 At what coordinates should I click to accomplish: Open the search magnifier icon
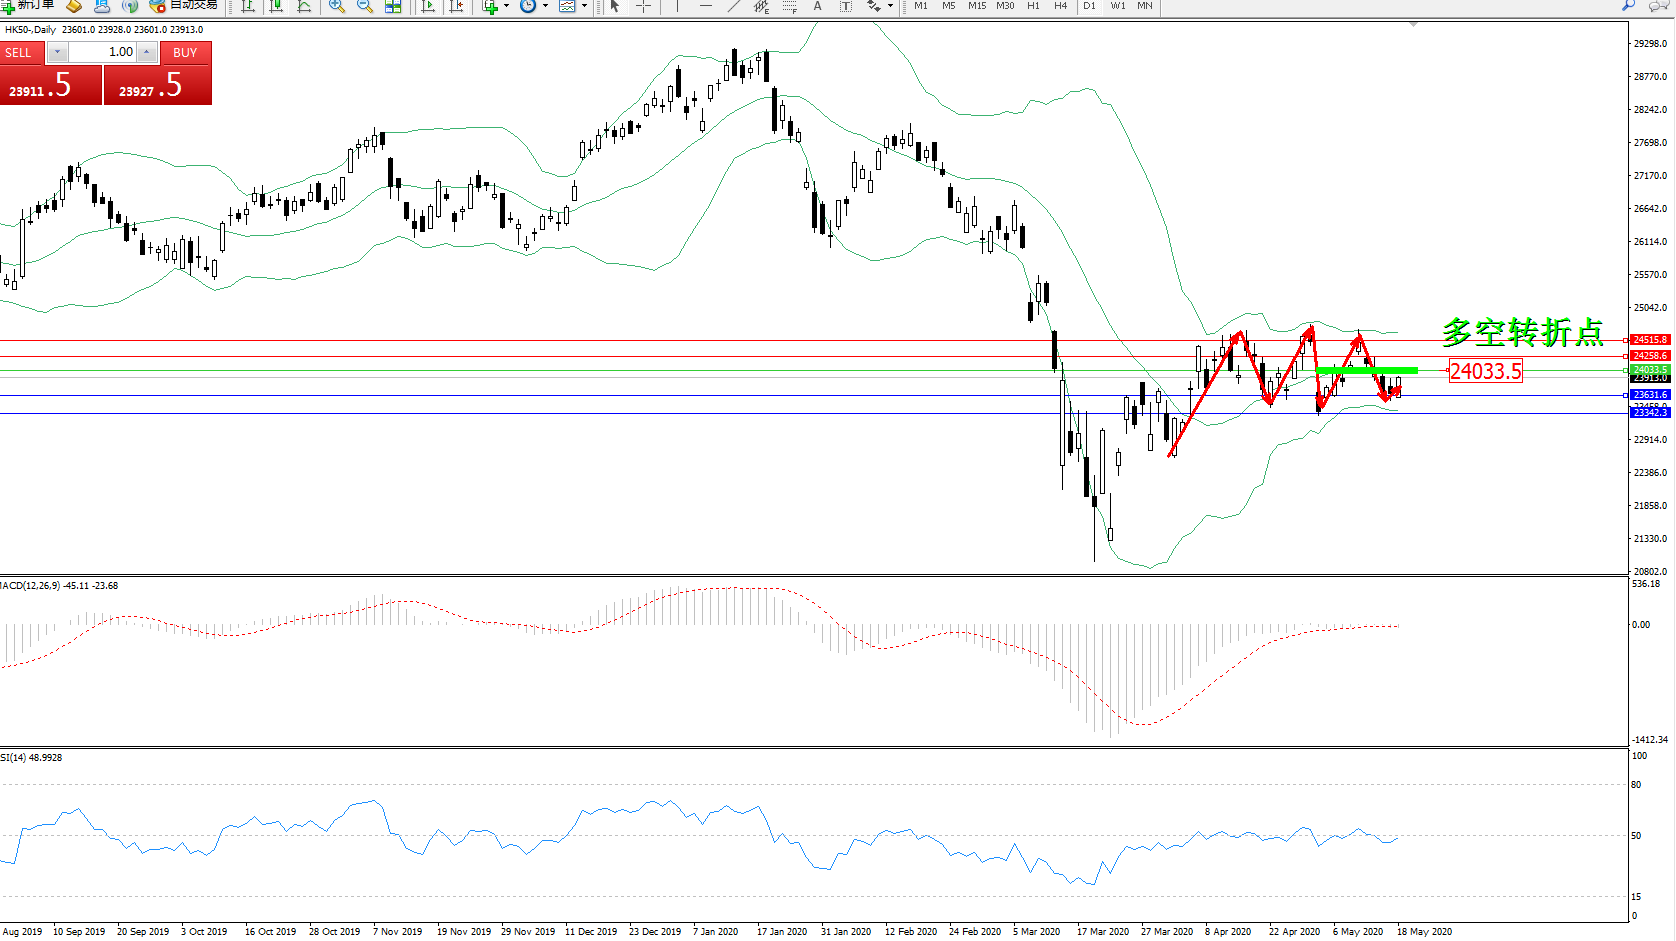coord(1628,5)
